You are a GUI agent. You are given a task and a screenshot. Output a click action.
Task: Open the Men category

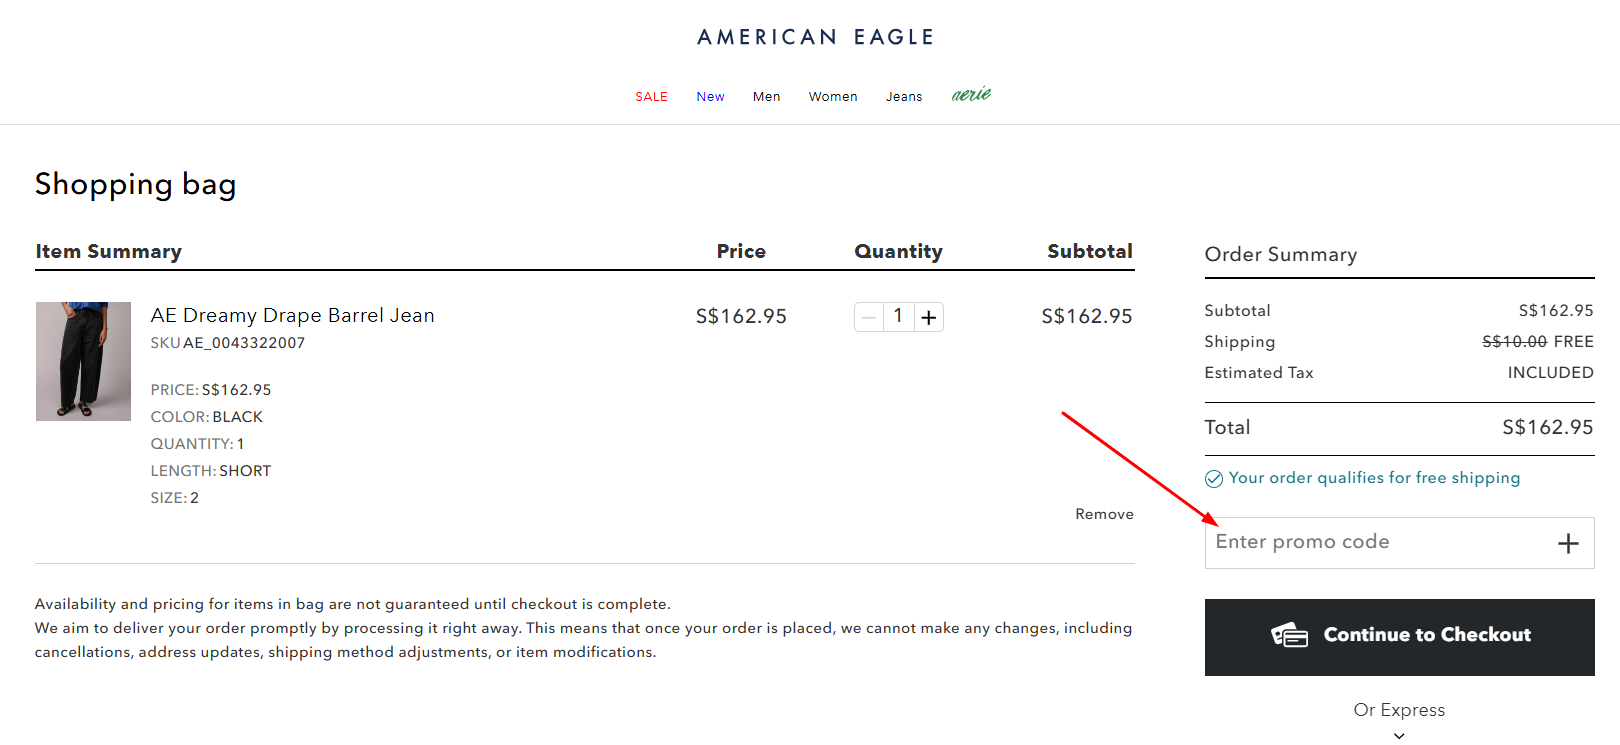coord(766,97)
